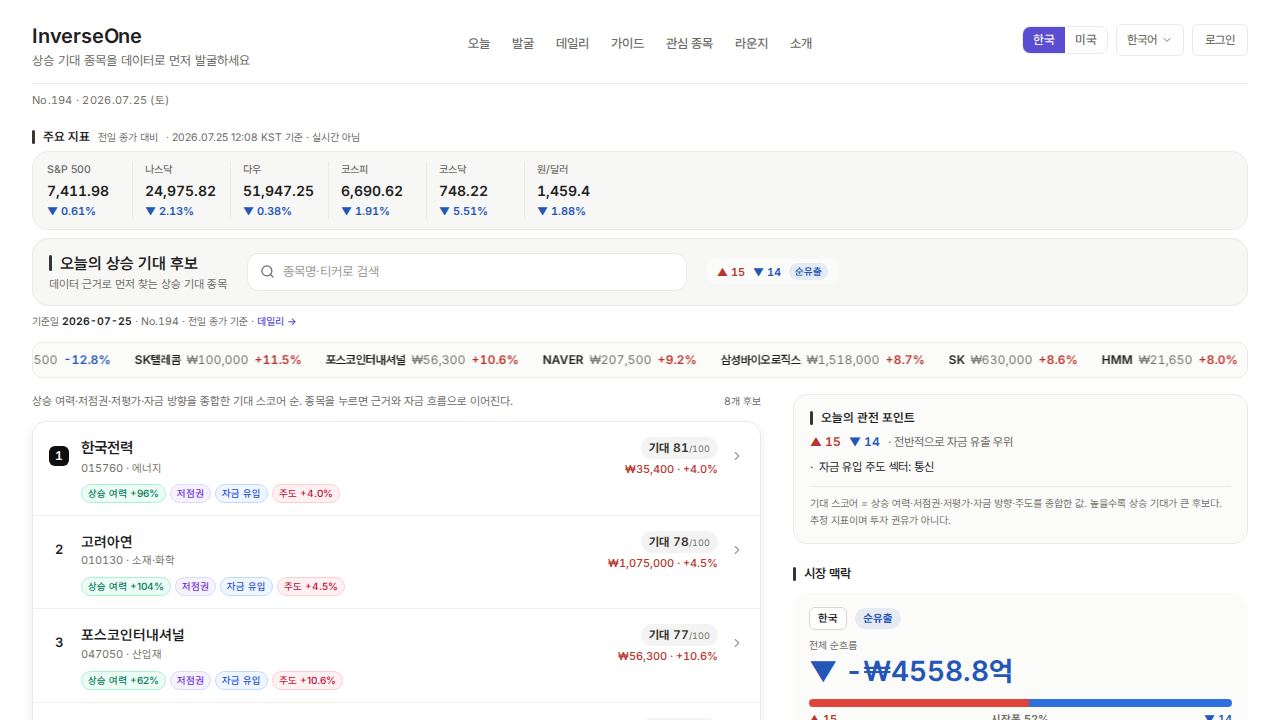Image resolution: width=1280 pixels, height=720 pixels.
Task: Open 포스코인터내셔널 row chevron arrow
Action: [x=737, y=643]
